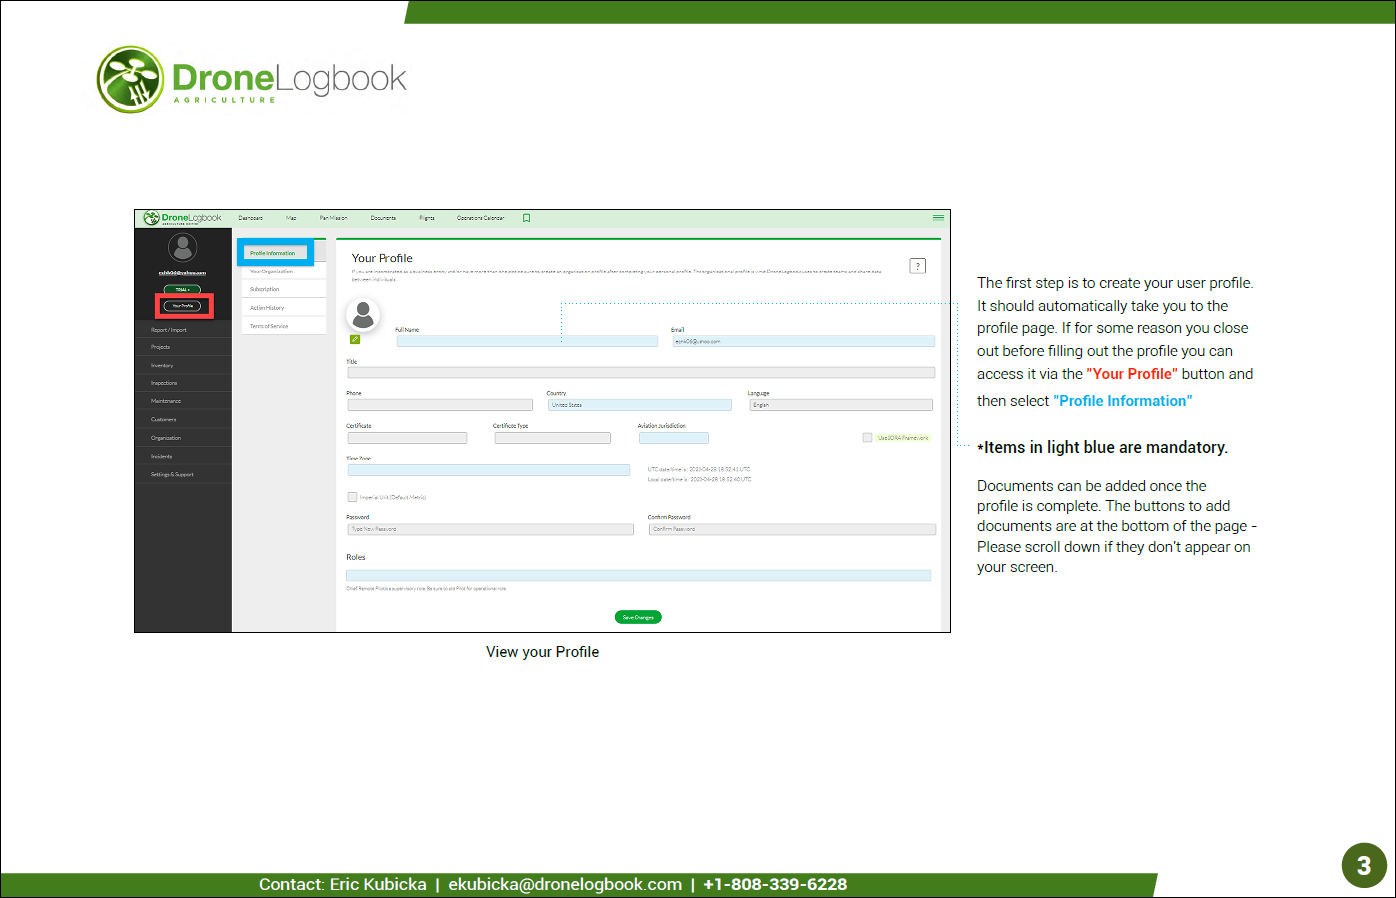The height and width of the screenshot is (898, 1396).
Task: Click the ekubicka@dronelogbook.com email in the footer
Action: [x=565, y=884]
